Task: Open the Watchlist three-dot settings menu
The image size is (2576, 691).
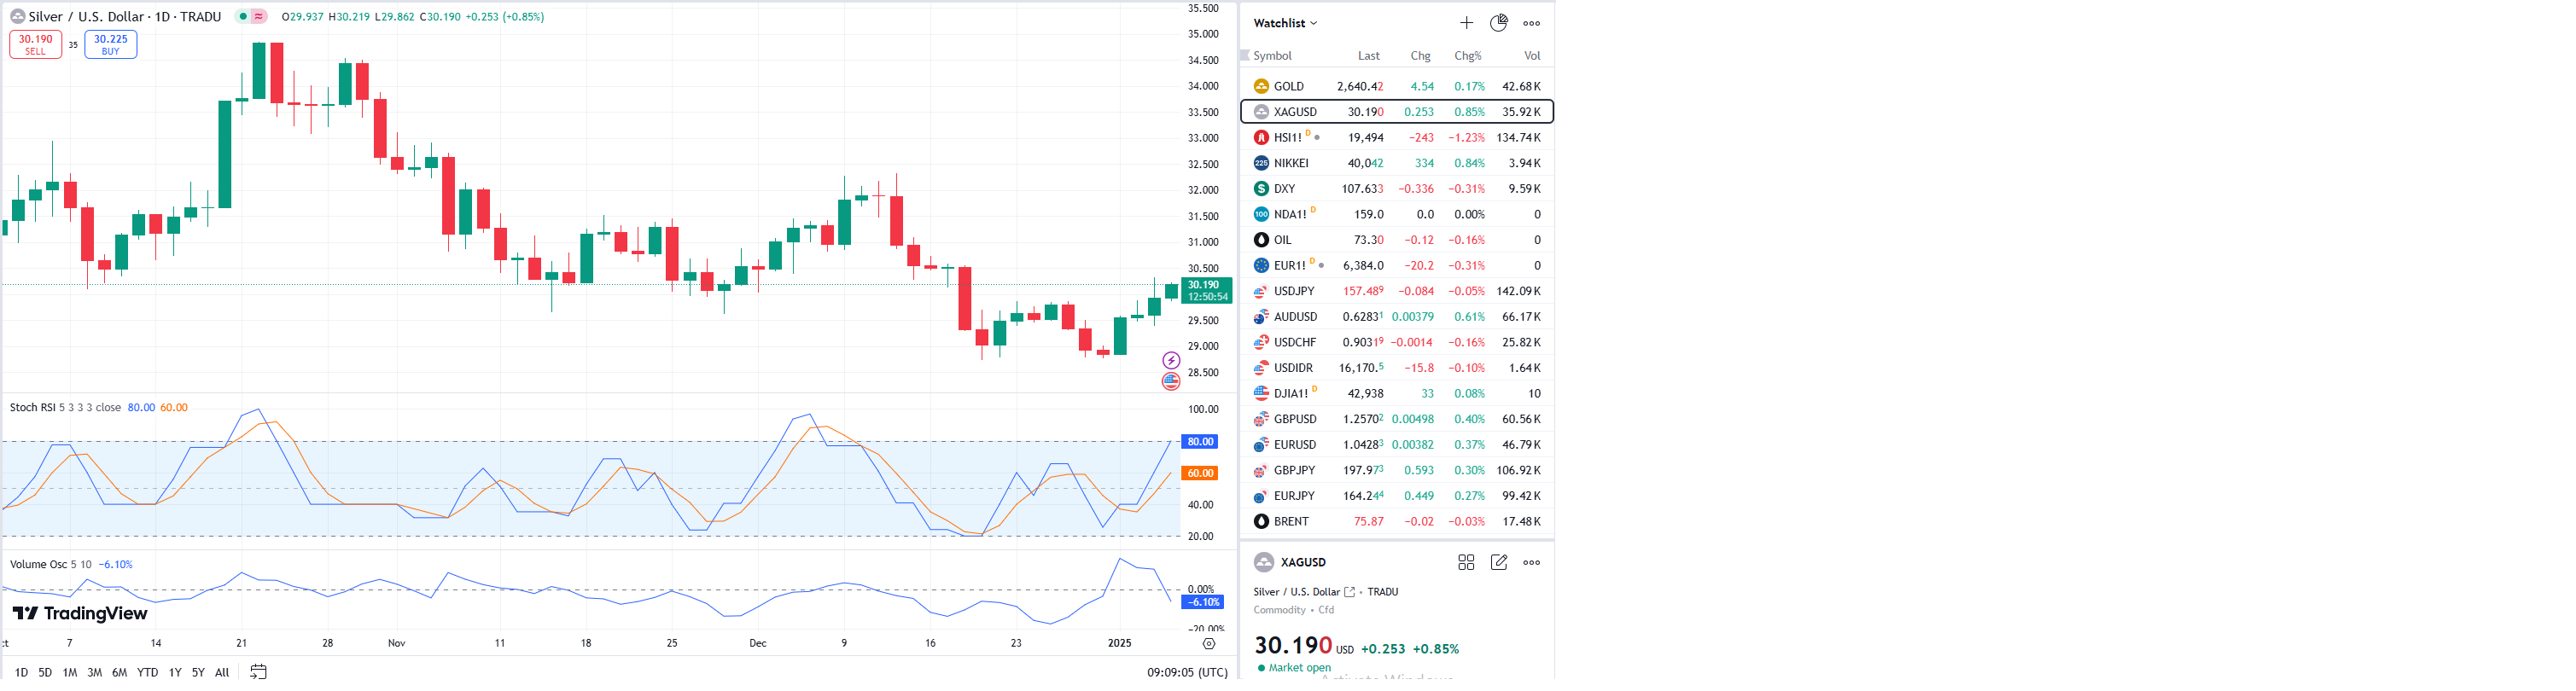Action: 1531,23
